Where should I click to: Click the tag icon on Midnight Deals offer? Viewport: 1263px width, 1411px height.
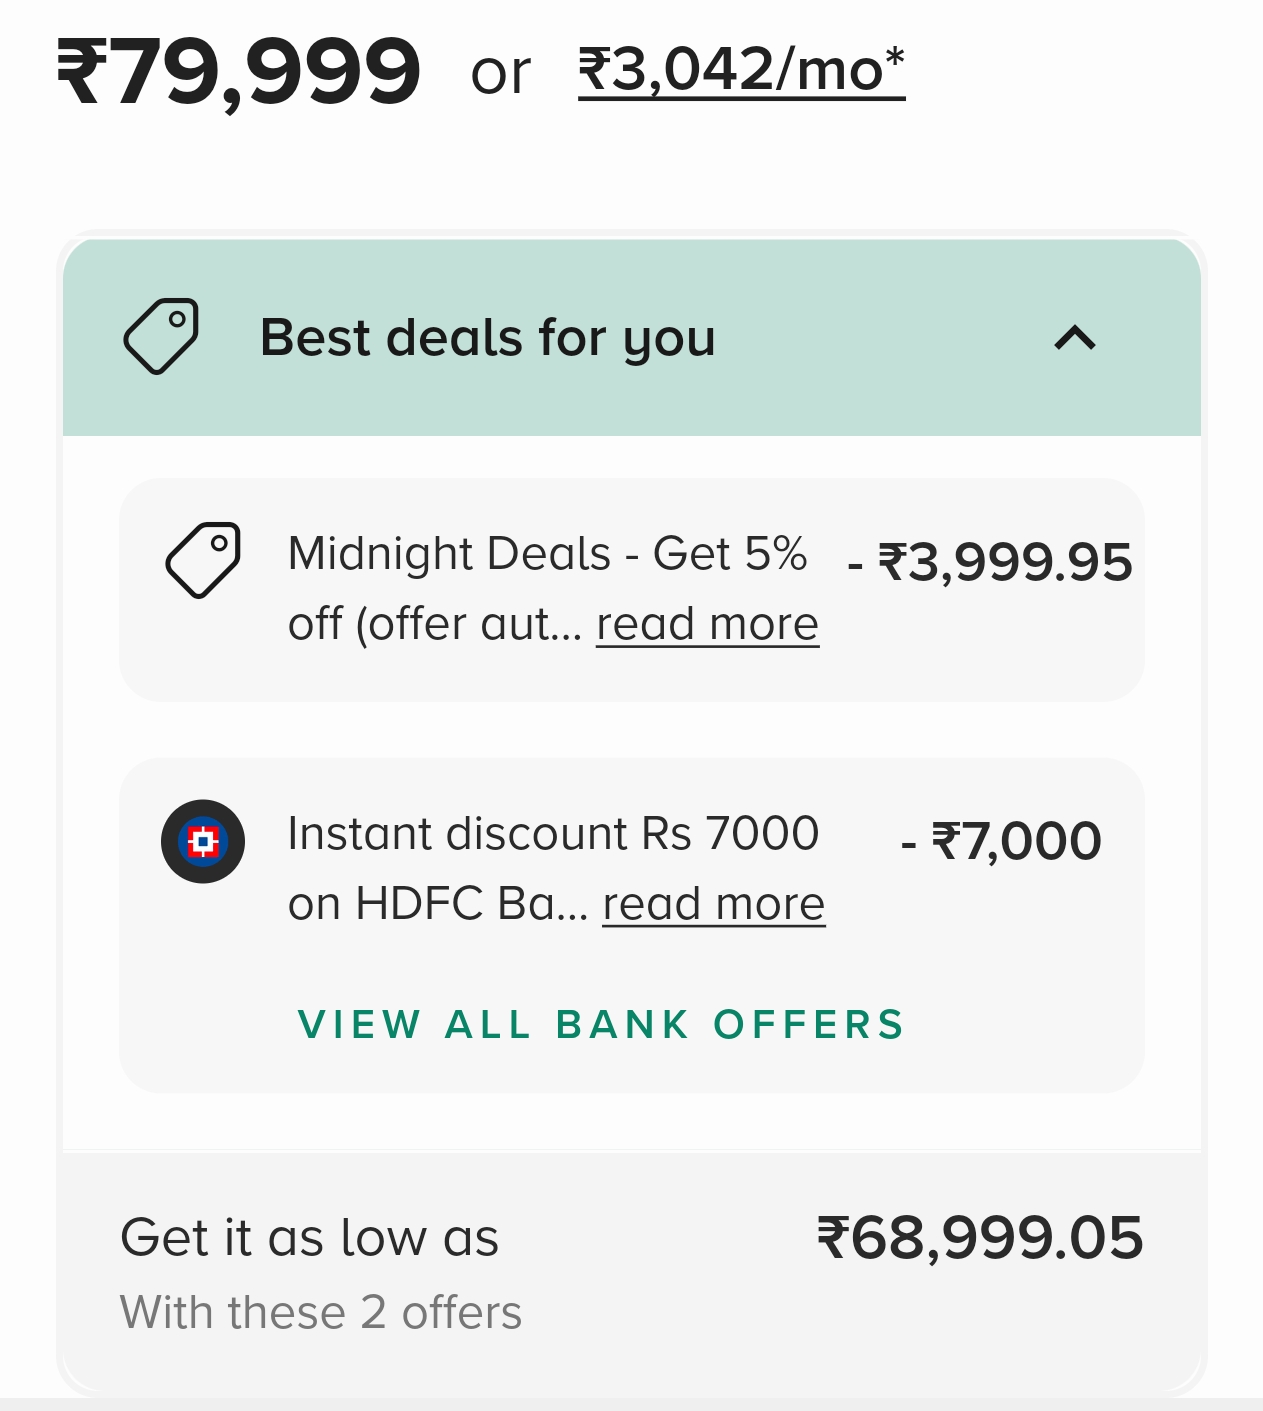pyautogui.click(x=203, y=560)
